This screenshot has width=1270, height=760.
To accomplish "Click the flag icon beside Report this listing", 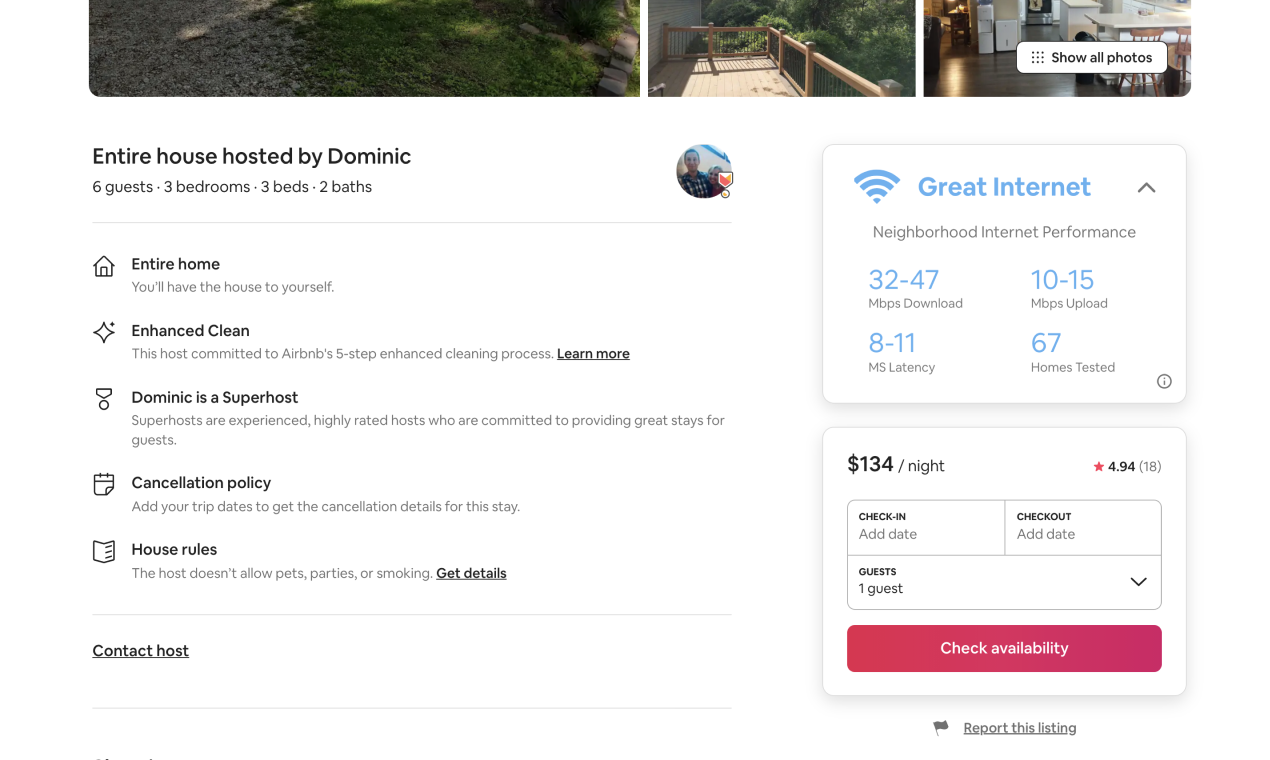I will pos(941,728).
